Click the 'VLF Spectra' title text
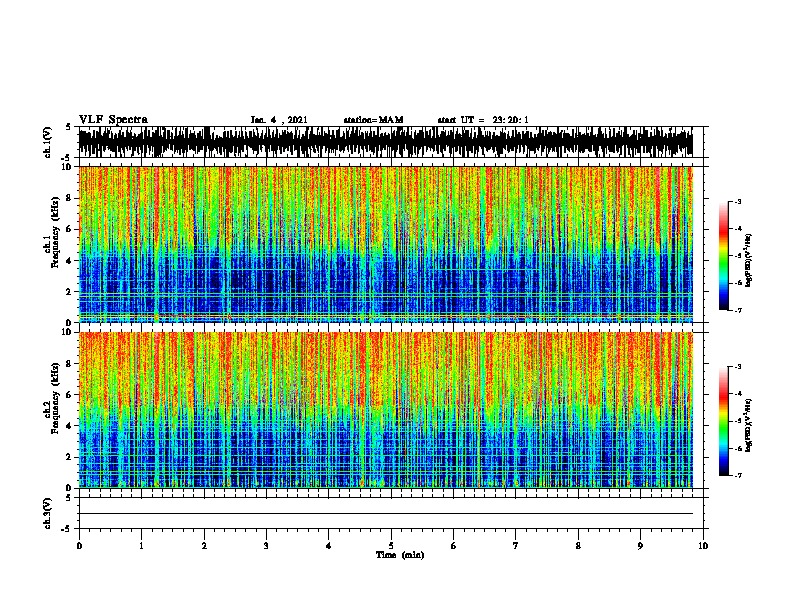Image resolution: width=792 pixels, height=612 pixels. tap(113, 119)
